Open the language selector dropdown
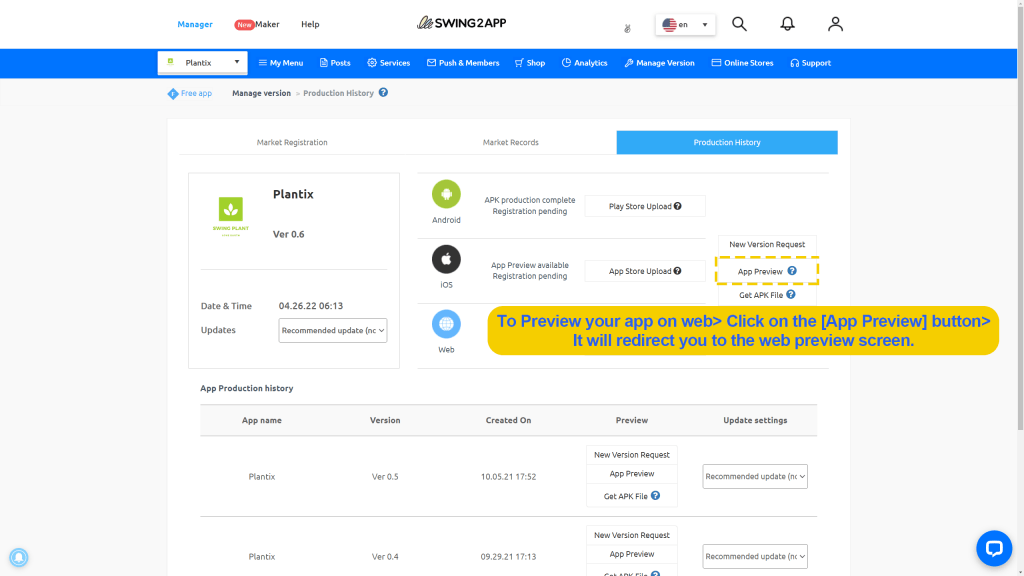 [685, 25]
